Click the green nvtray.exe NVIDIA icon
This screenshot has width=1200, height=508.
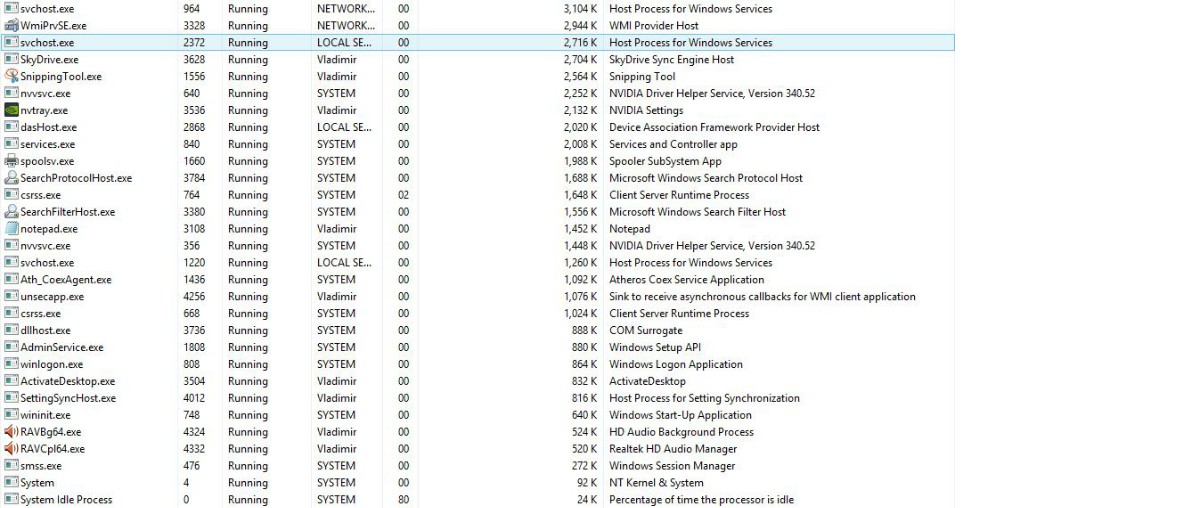[11, 110]
